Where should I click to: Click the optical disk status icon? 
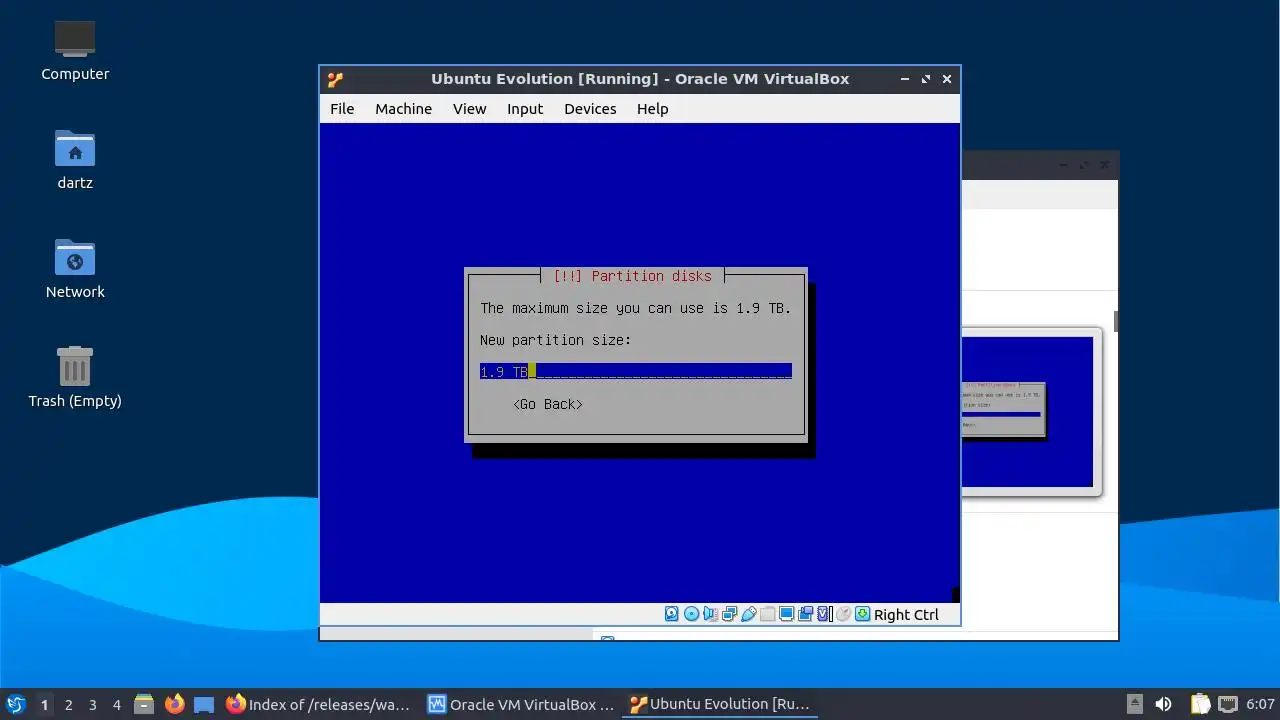(691, 614)
